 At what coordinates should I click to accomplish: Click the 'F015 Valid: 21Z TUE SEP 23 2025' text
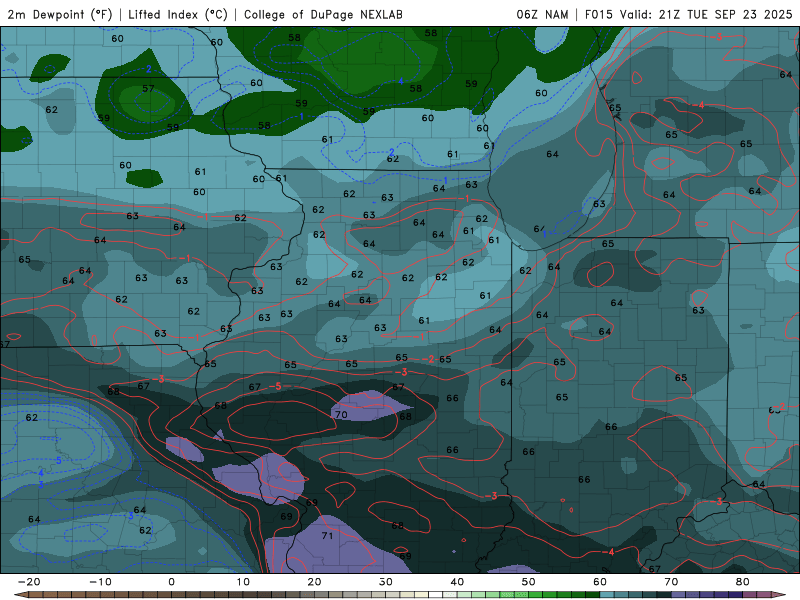point(688,14)
